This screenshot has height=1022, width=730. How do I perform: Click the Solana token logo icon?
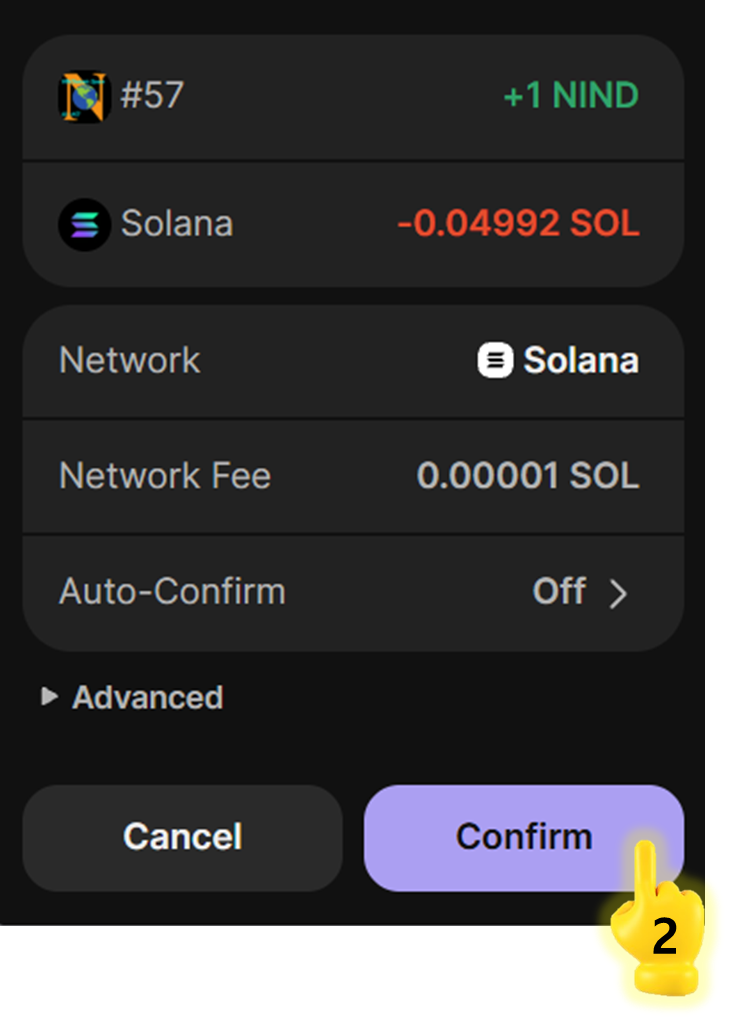coord(84,224)
